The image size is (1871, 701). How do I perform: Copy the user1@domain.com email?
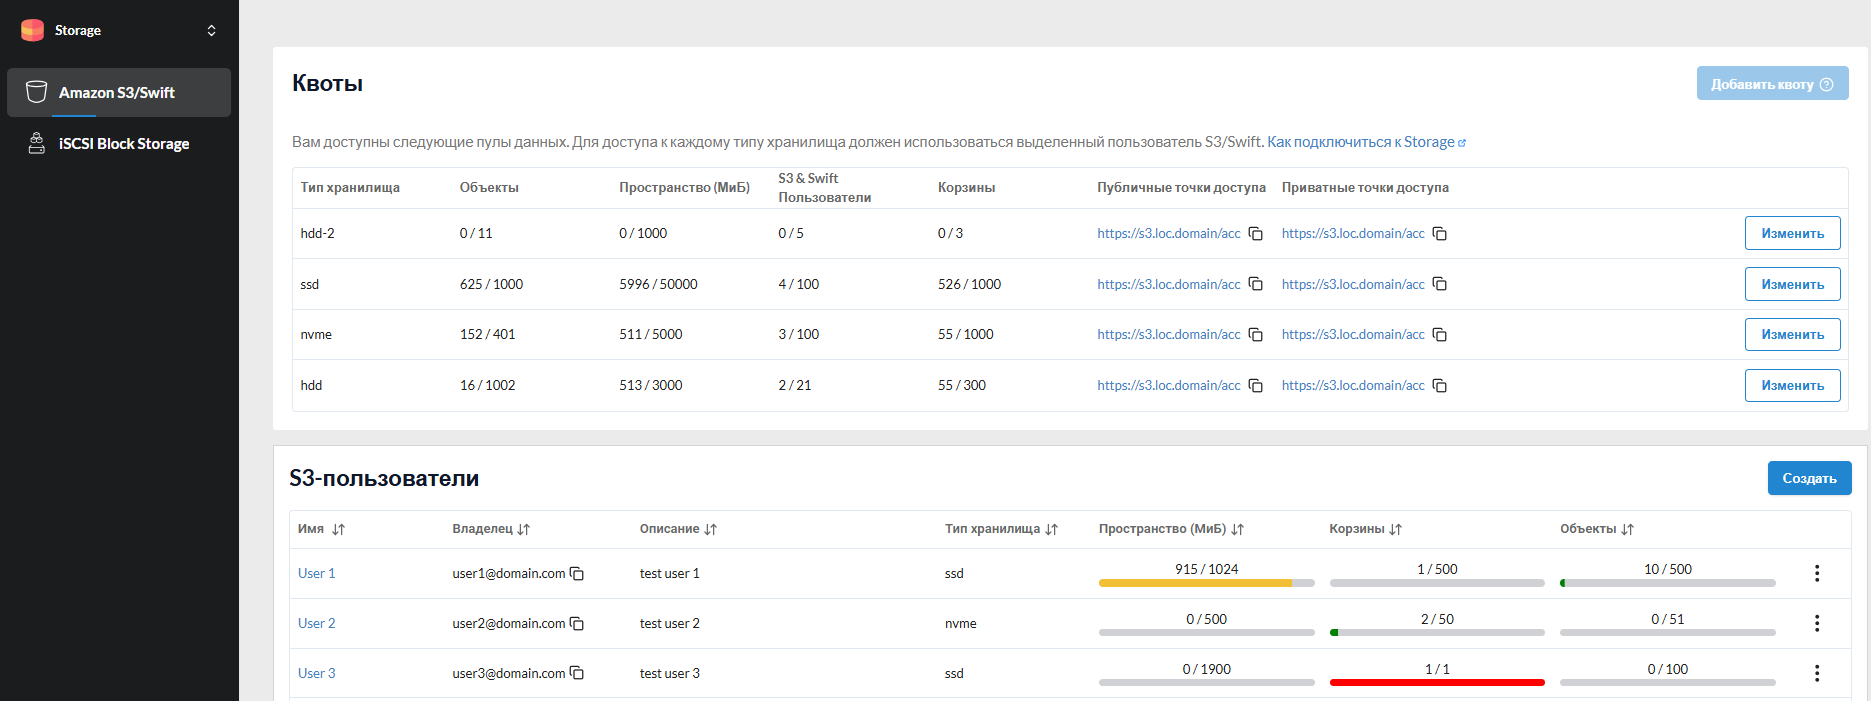(x=577, y=574)
